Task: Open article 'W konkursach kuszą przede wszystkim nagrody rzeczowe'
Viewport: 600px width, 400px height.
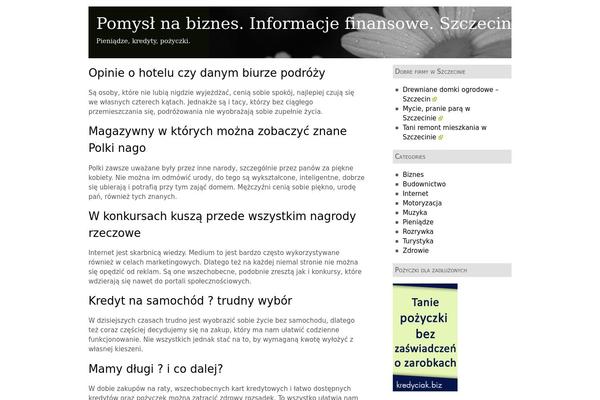Action: point(222,224)
